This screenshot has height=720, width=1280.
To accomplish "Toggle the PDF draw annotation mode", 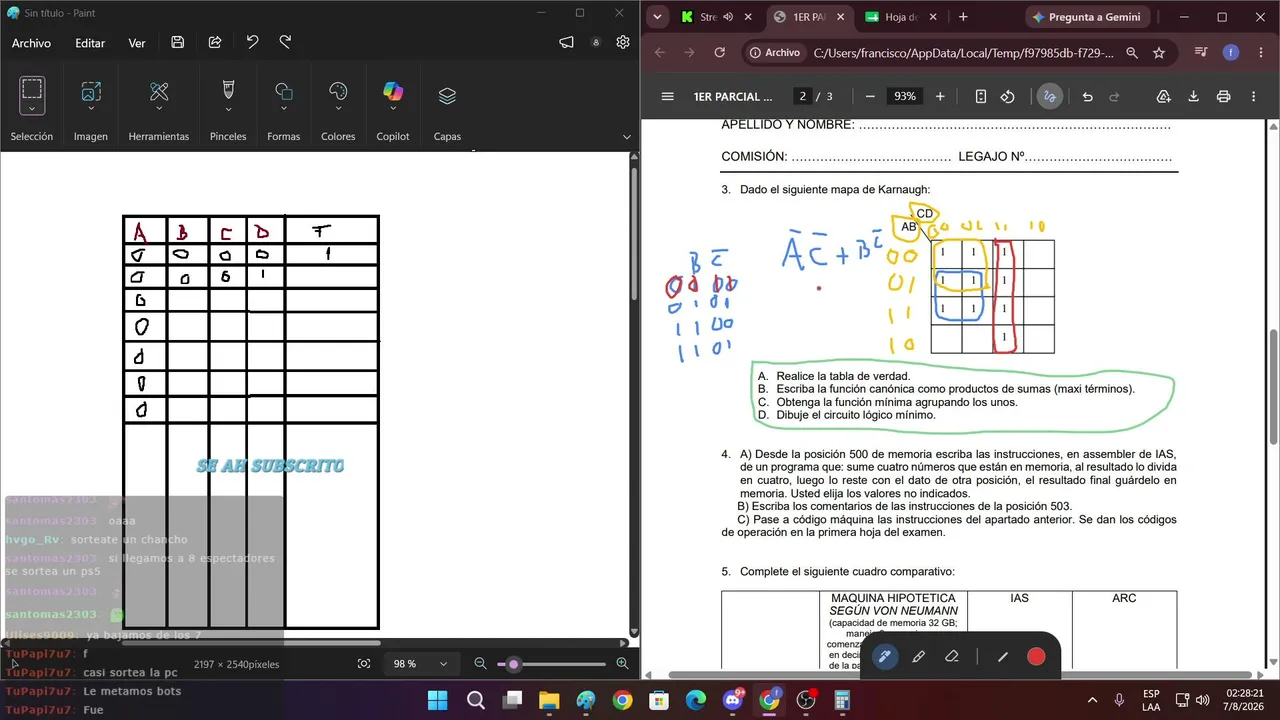I will (x=1049, y=97).
